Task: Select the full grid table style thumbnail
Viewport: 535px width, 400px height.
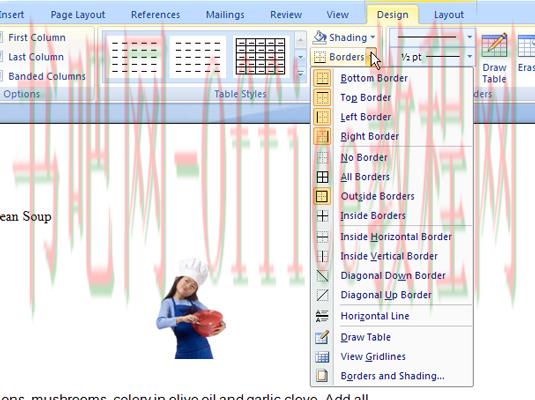Action: [260, 56]
